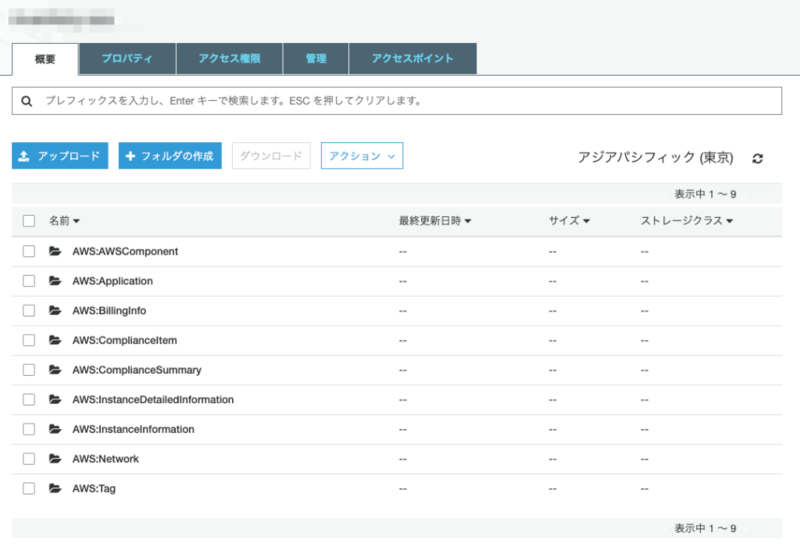Focus the prefix search input field
This screenshot has width=800, height=547.
(x=397, y=101)
